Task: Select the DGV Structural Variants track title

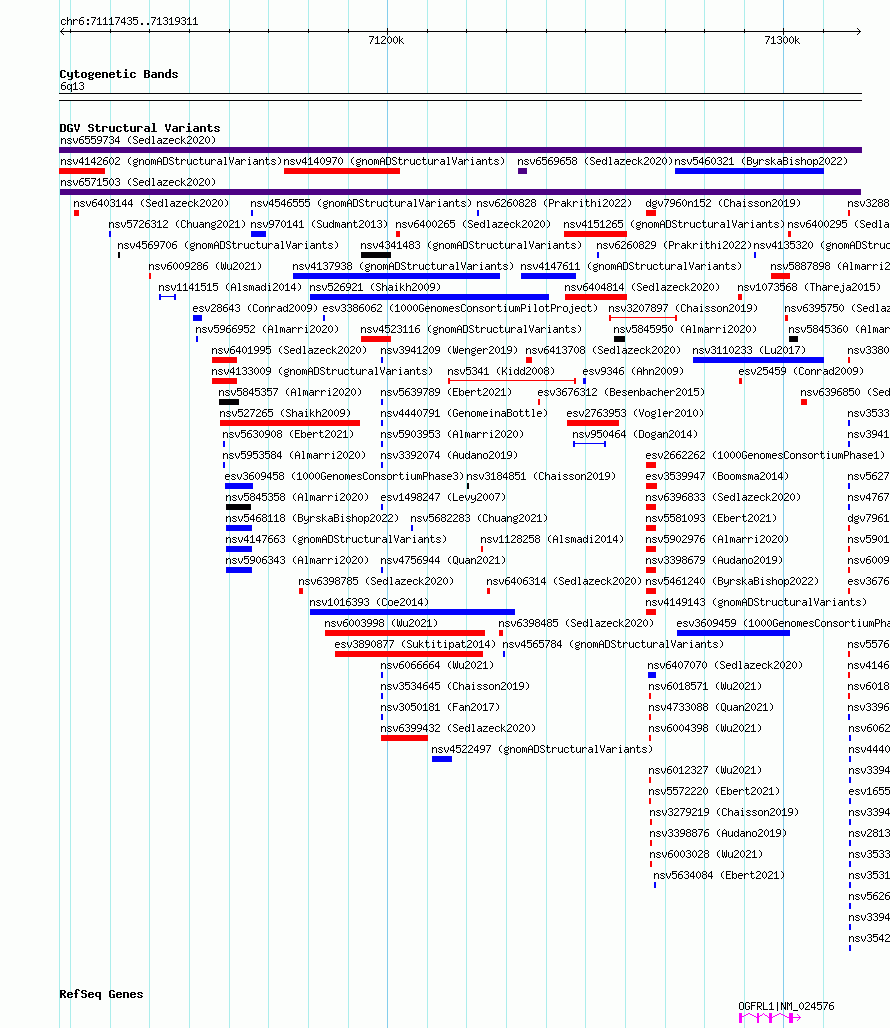Action: click(140, 128)
